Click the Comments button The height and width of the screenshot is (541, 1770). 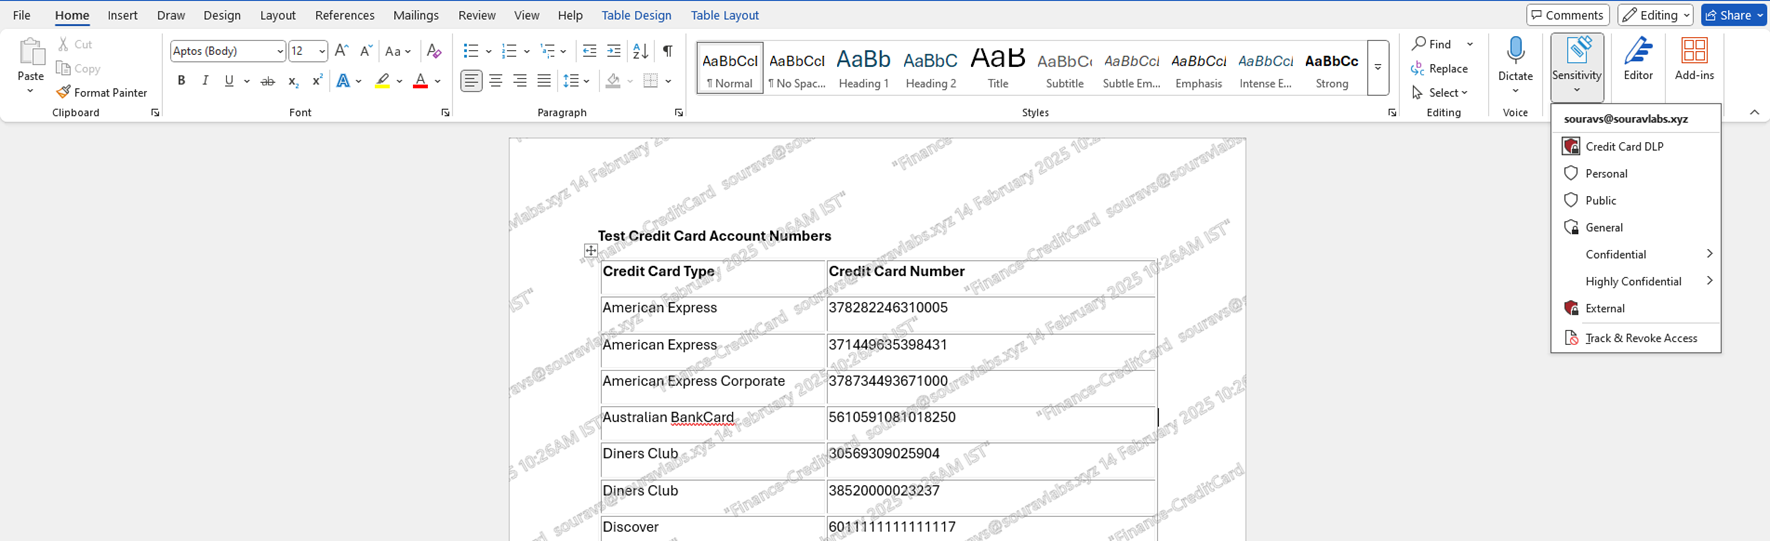[1568, 15]
